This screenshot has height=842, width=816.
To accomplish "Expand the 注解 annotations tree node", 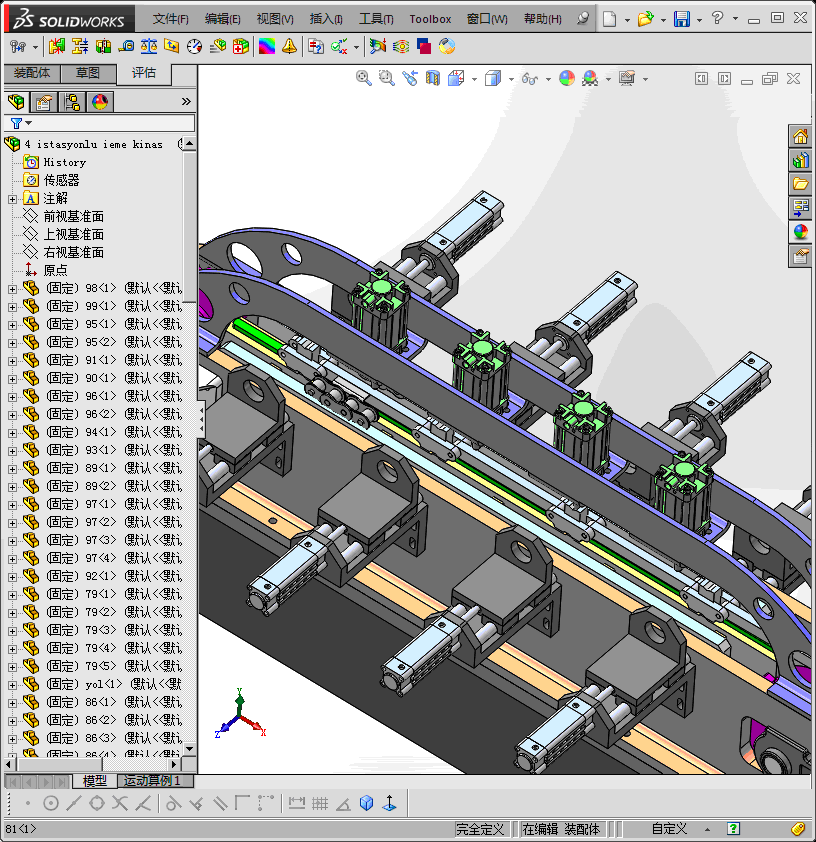I will [13, 199].
